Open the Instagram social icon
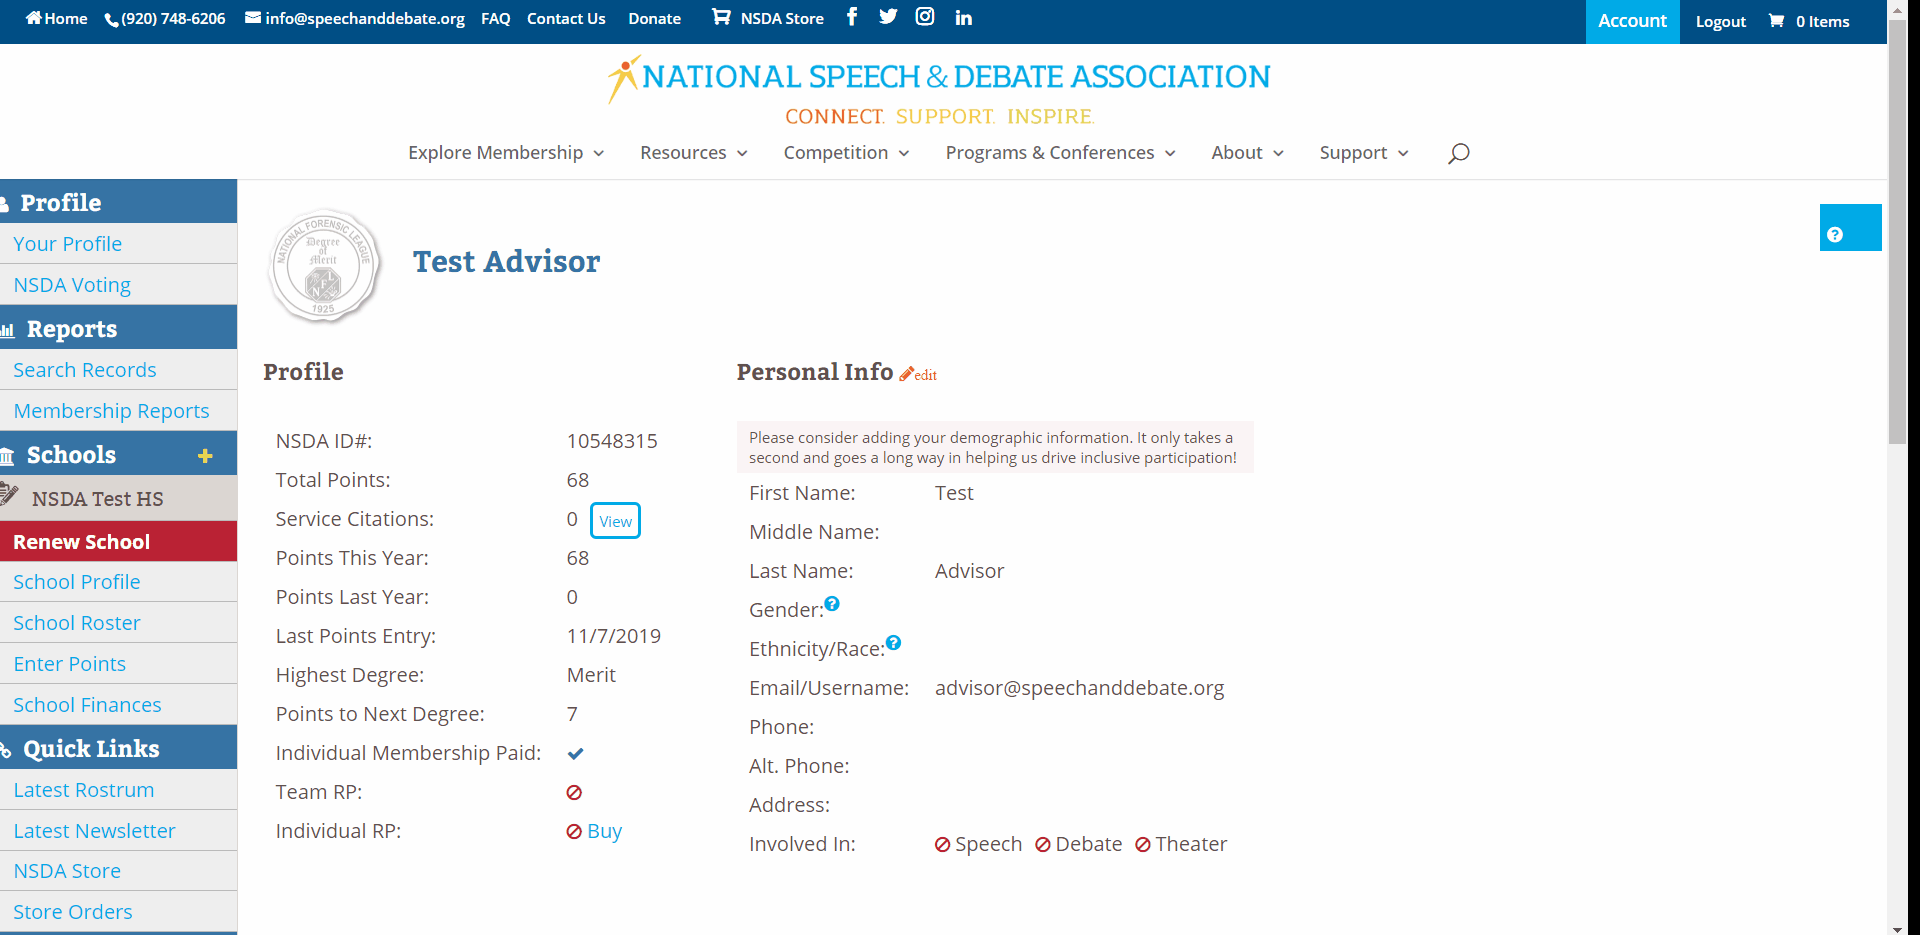 [925, 17]
